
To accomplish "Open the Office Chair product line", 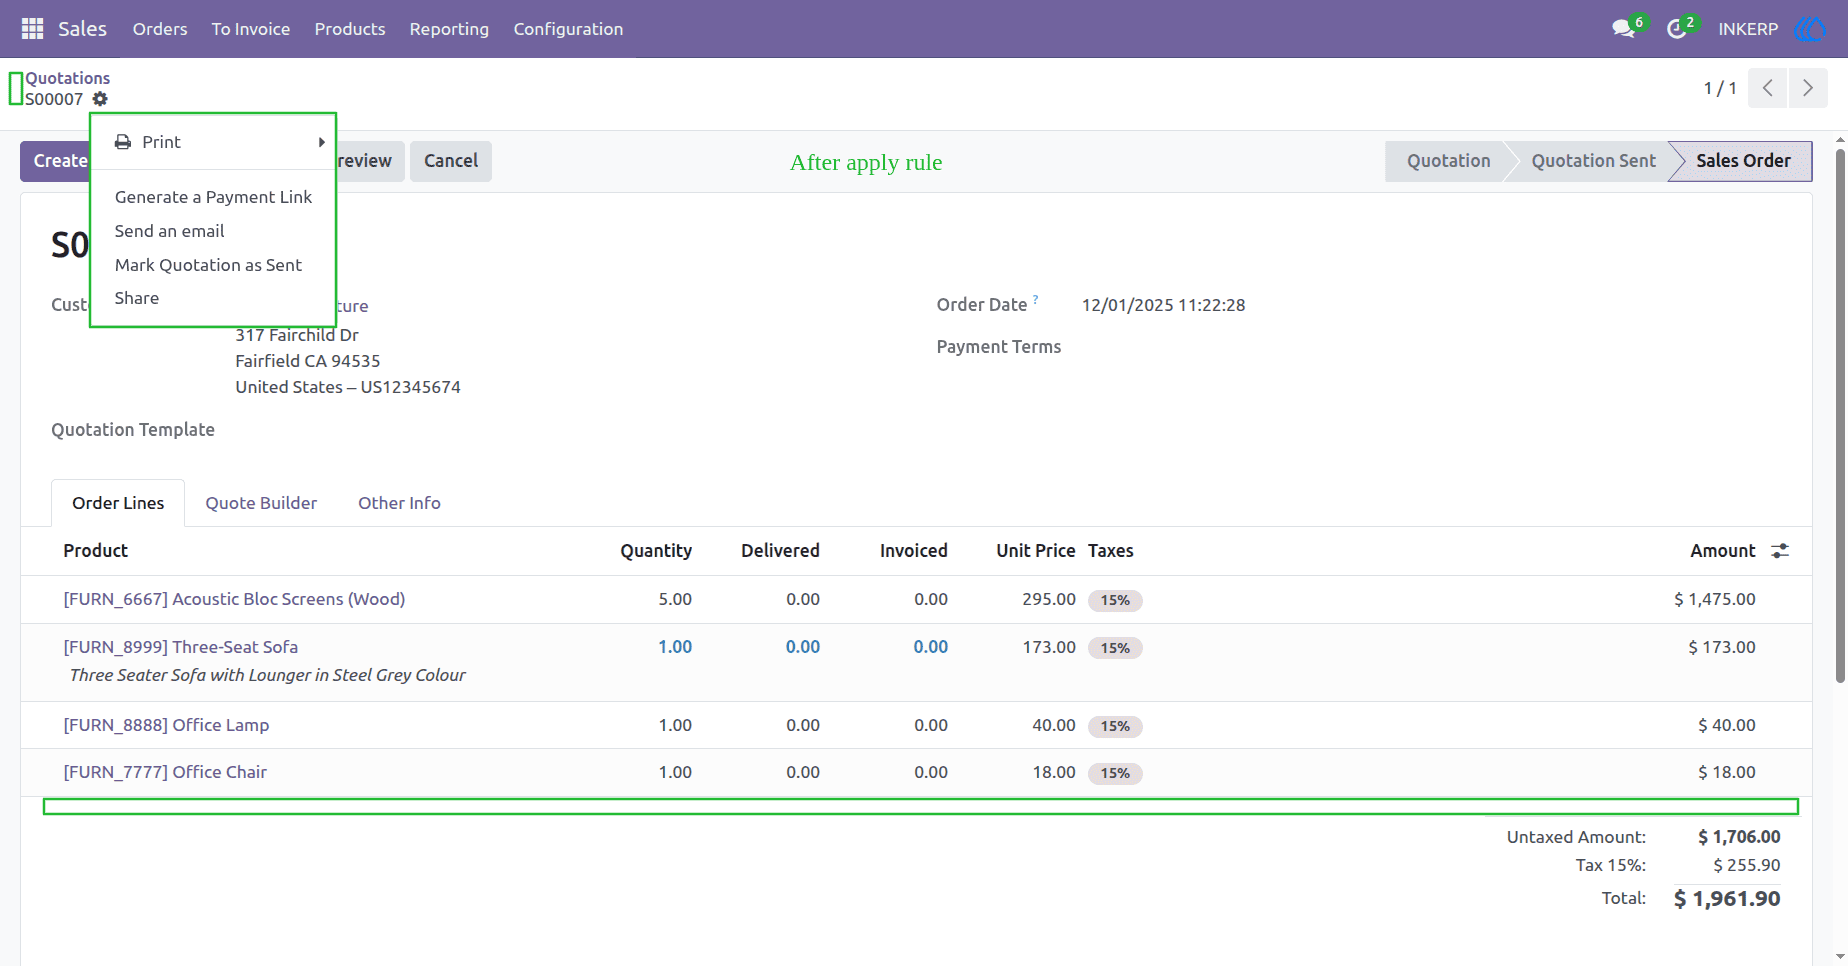I will (165, 772).
